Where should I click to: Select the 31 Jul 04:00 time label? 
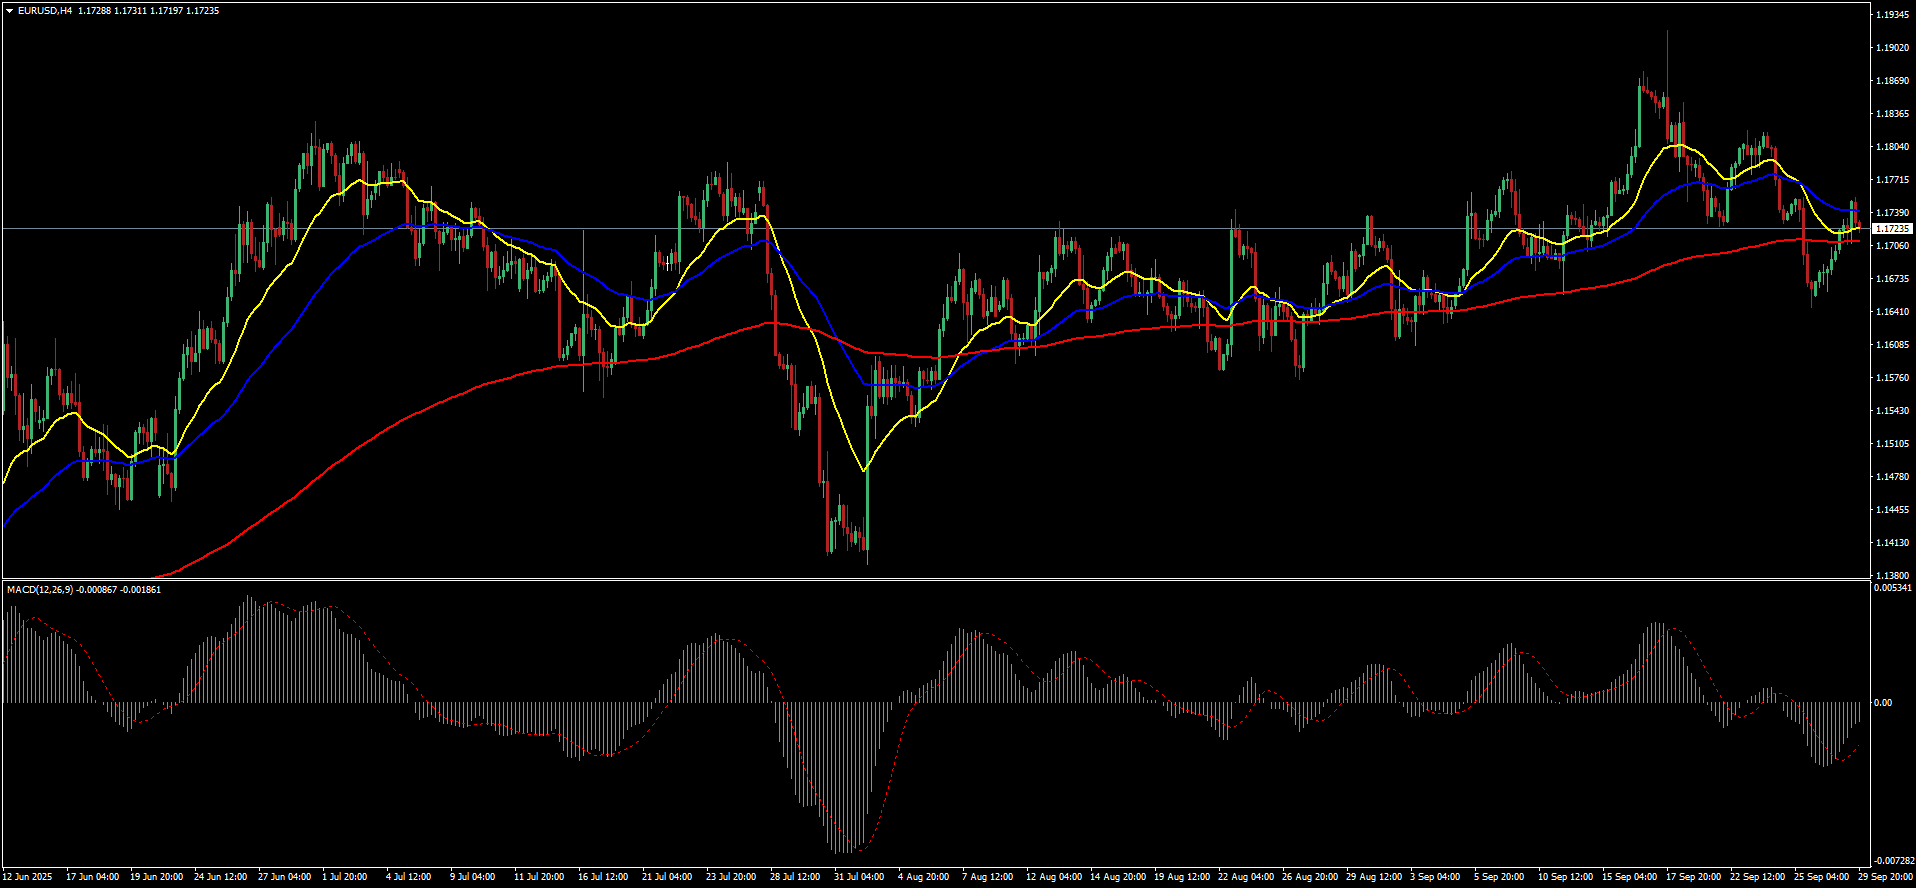[x=858, y=877]
